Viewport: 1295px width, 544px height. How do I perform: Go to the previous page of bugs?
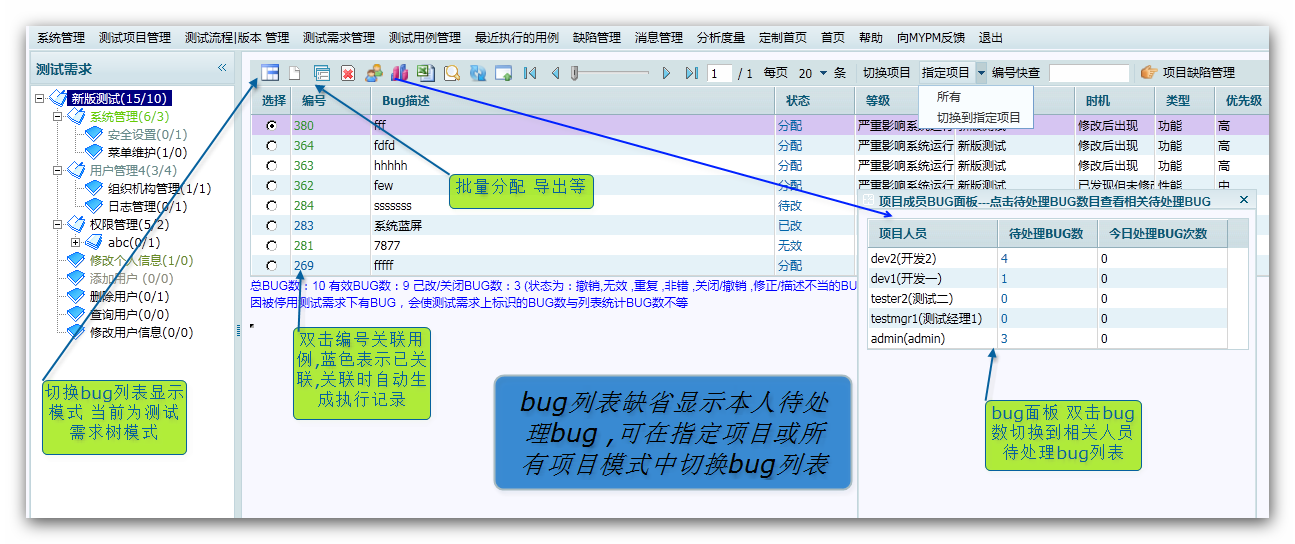[x=556, y=73]
